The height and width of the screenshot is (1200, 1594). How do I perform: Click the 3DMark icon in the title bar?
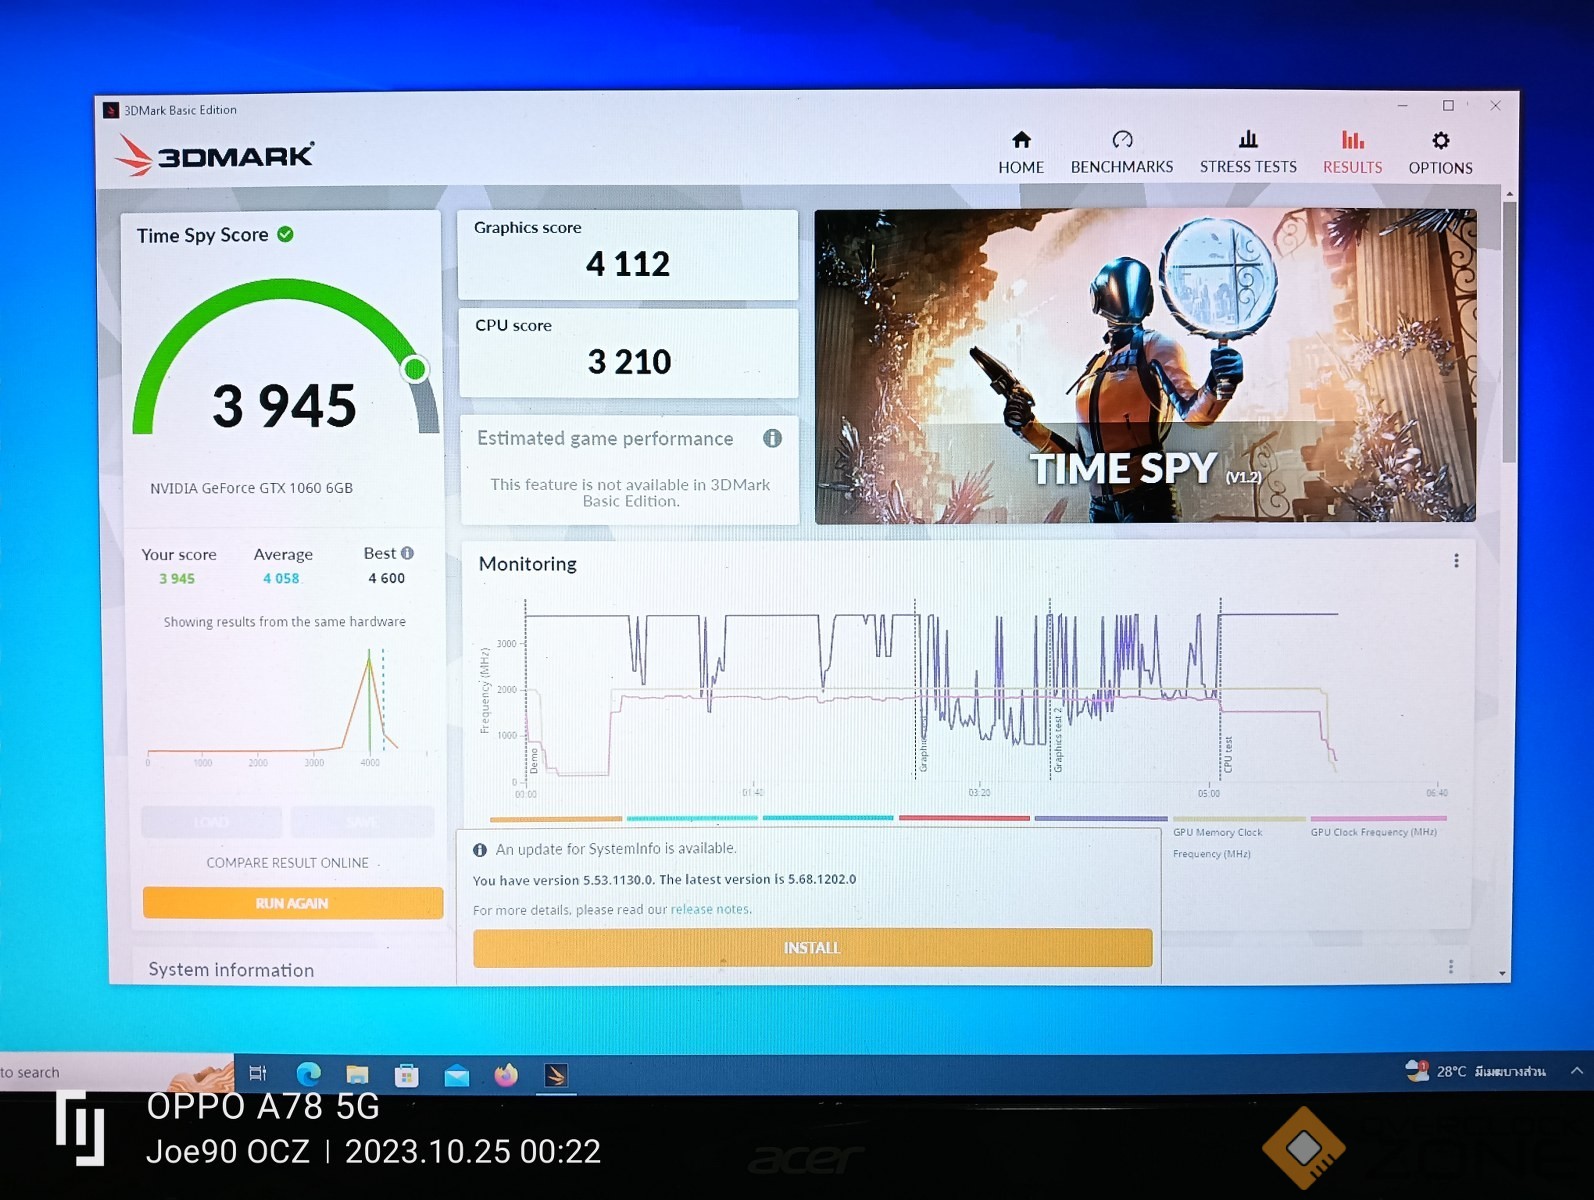[x=112, y=110]
